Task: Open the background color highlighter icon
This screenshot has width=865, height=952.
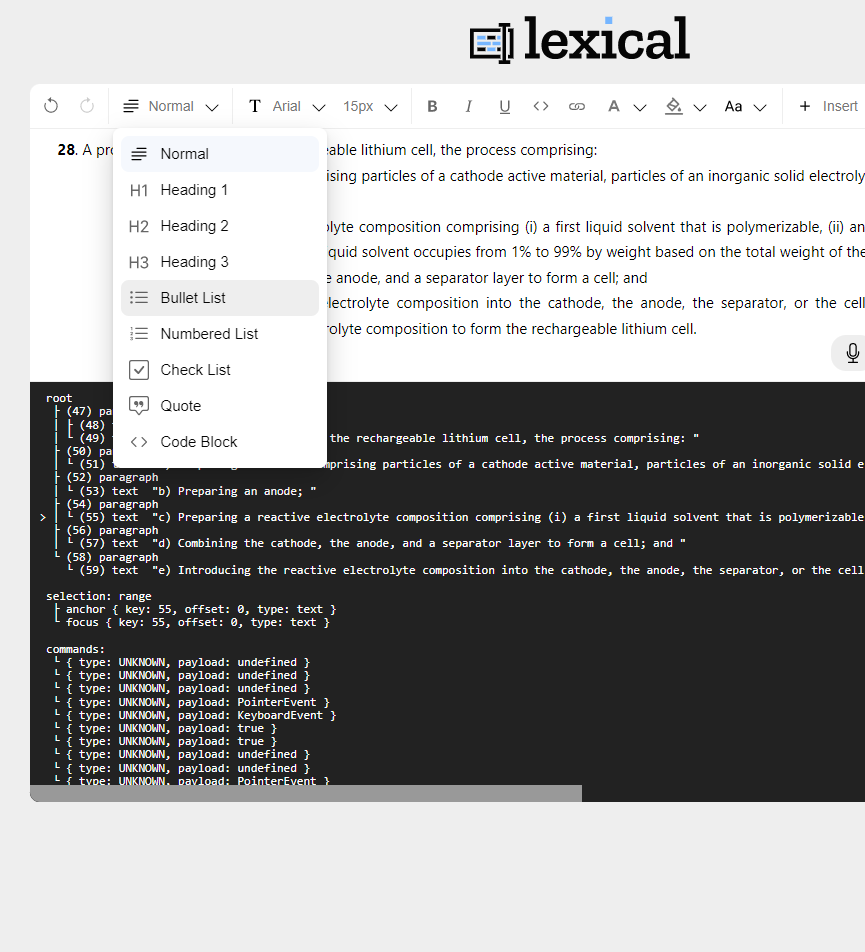Action: (673, 106)
